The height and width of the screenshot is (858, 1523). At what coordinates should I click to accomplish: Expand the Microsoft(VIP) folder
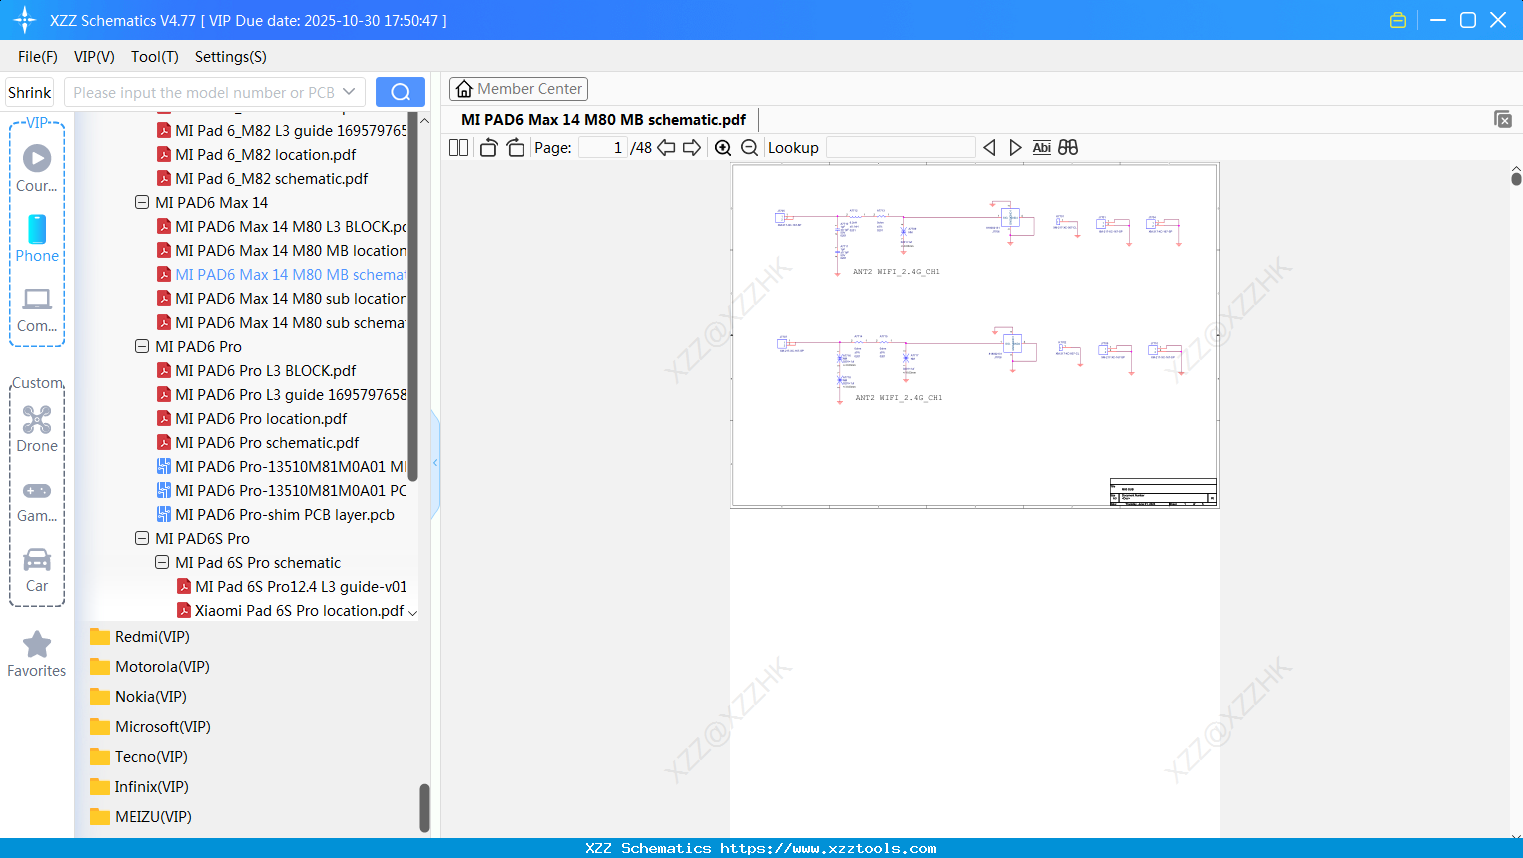150,727
